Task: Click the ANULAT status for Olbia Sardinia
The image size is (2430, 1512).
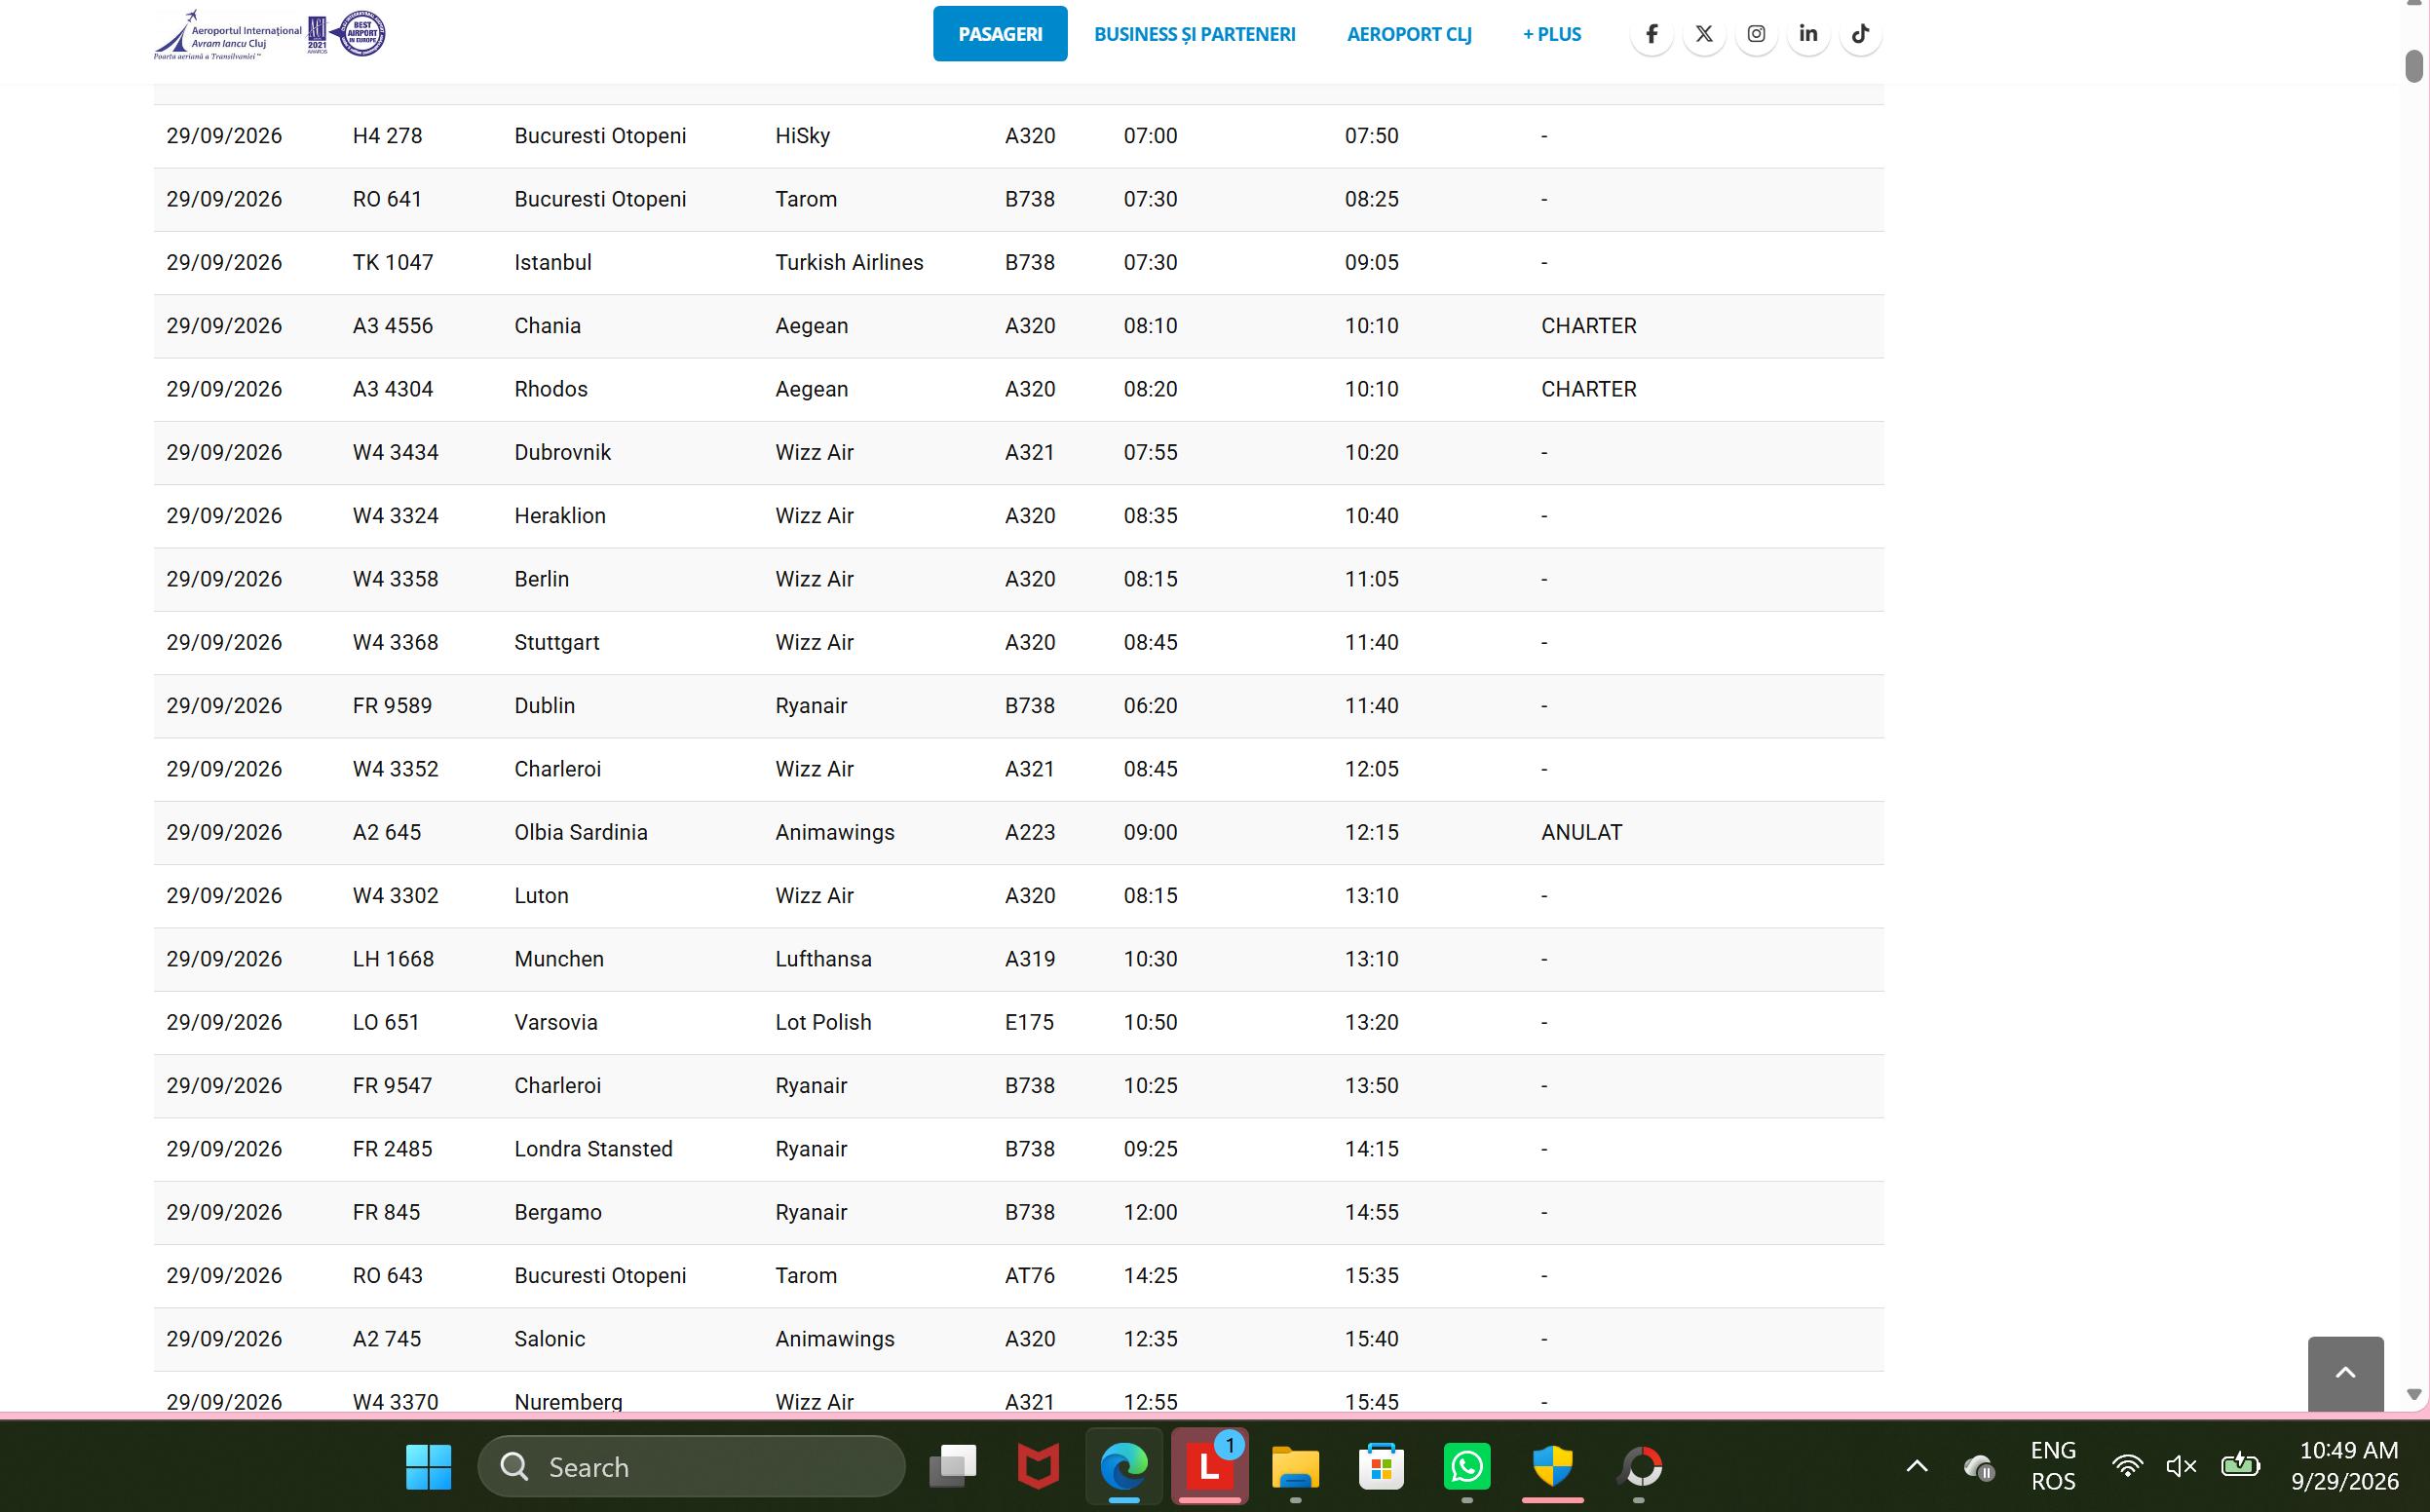Action: 1582,832
